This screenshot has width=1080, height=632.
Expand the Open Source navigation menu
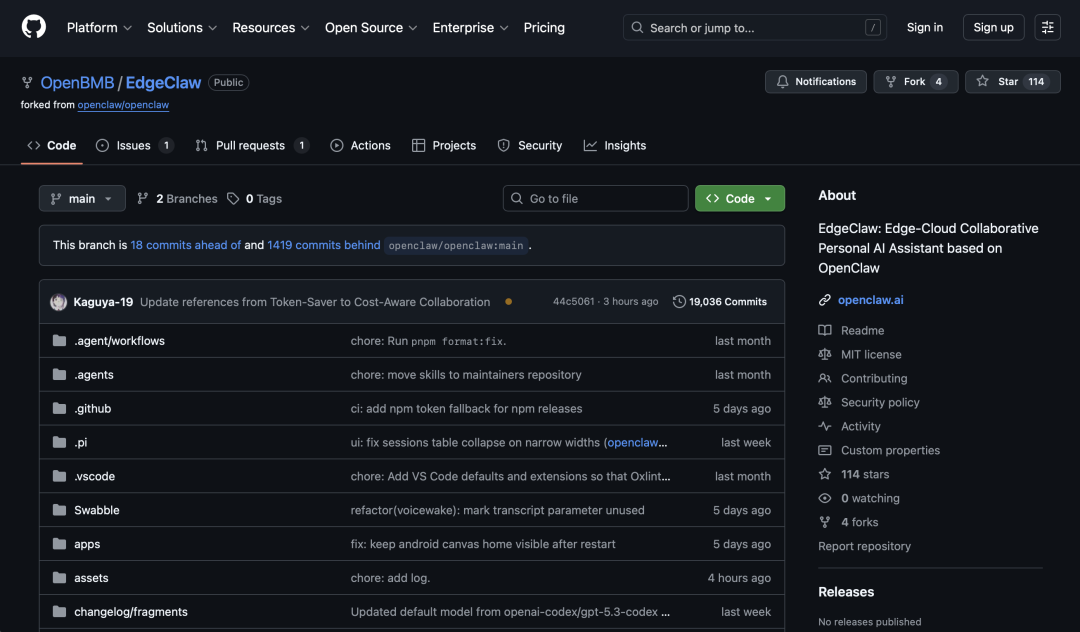coord(371,28)
